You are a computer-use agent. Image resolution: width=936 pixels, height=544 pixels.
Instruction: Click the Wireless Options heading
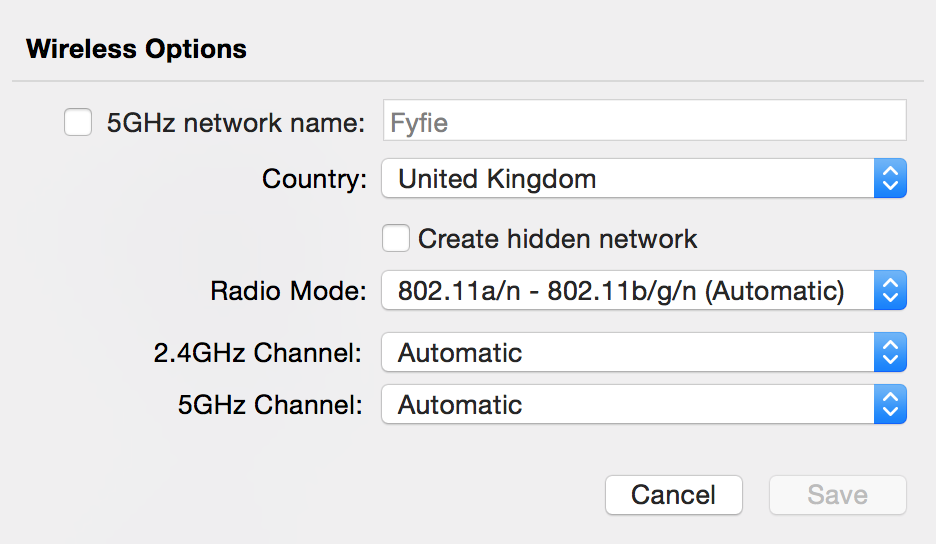point(136,48)
